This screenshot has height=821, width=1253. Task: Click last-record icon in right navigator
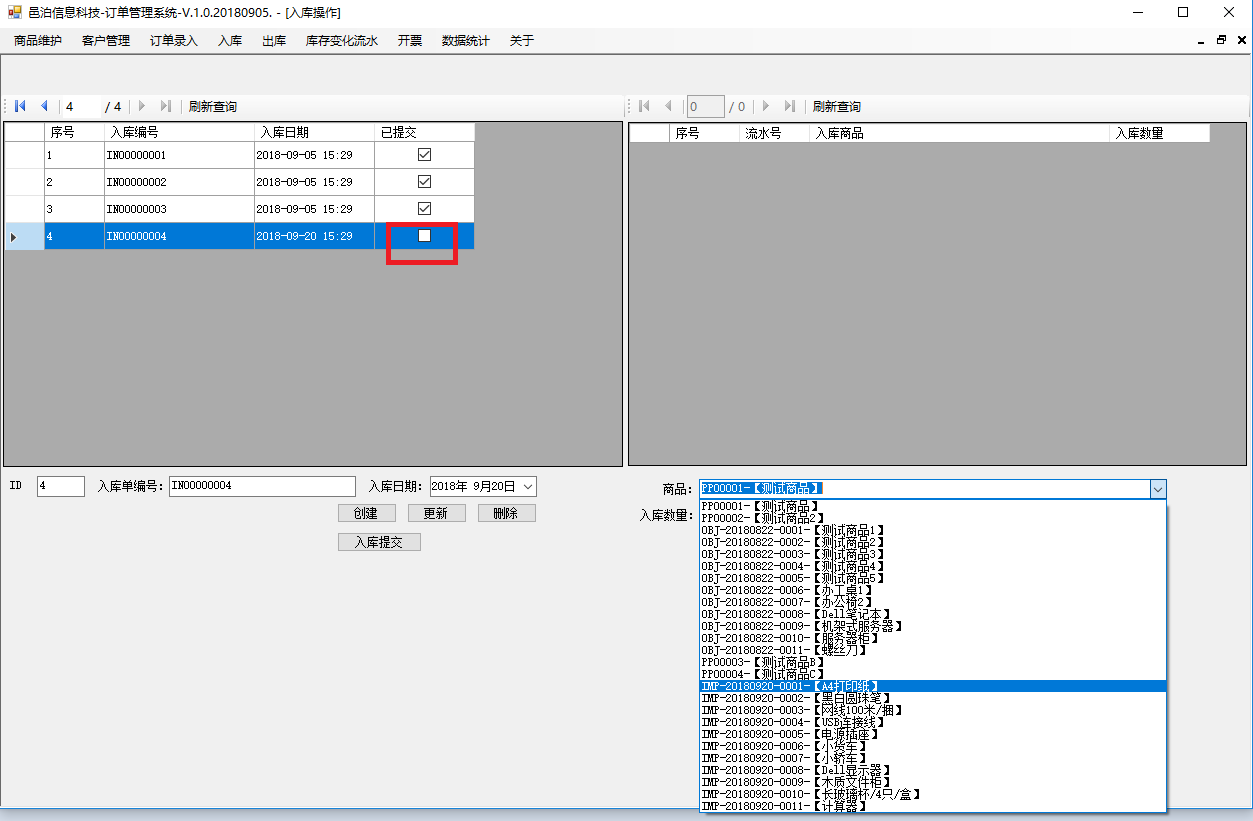790,106
